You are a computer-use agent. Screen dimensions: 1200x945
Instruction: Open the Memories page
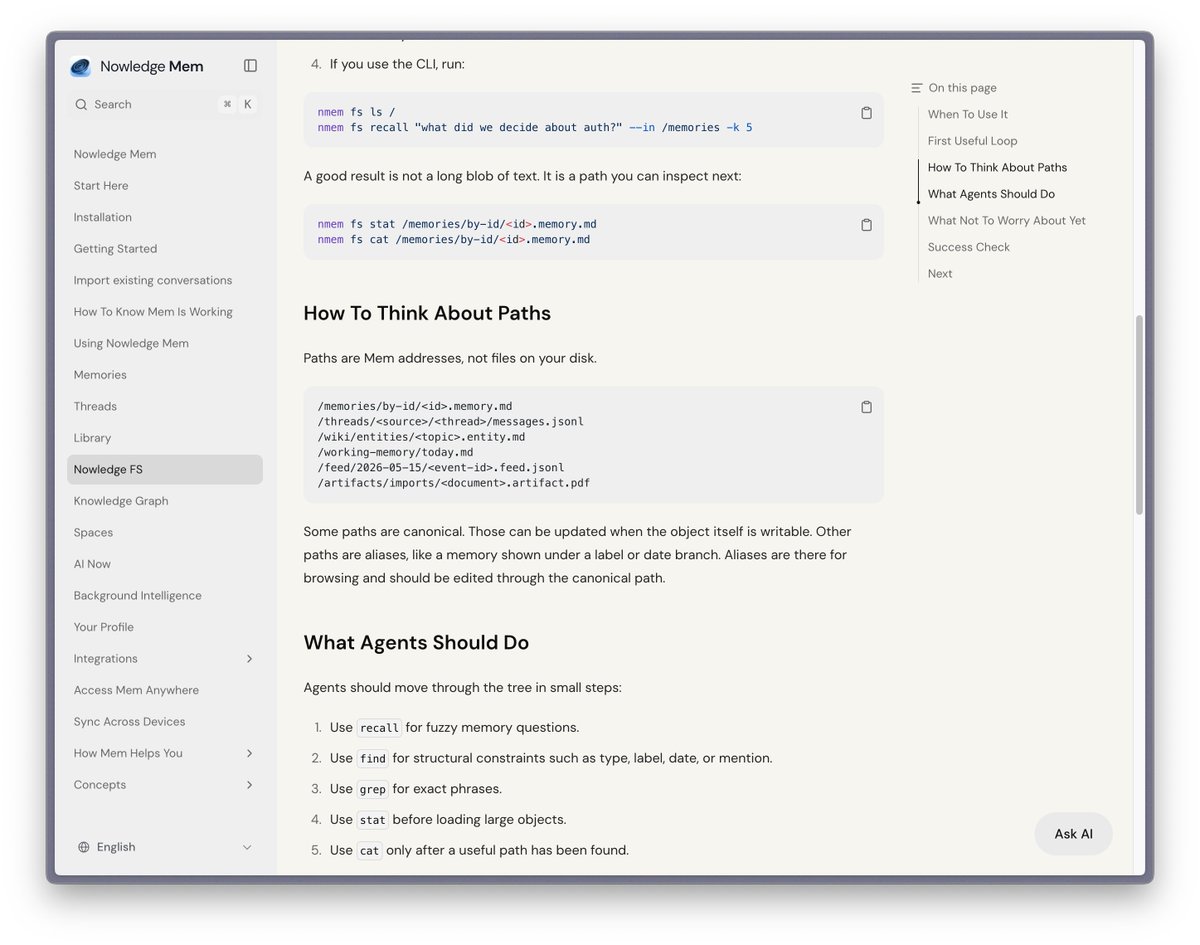(x=100, y=375)
